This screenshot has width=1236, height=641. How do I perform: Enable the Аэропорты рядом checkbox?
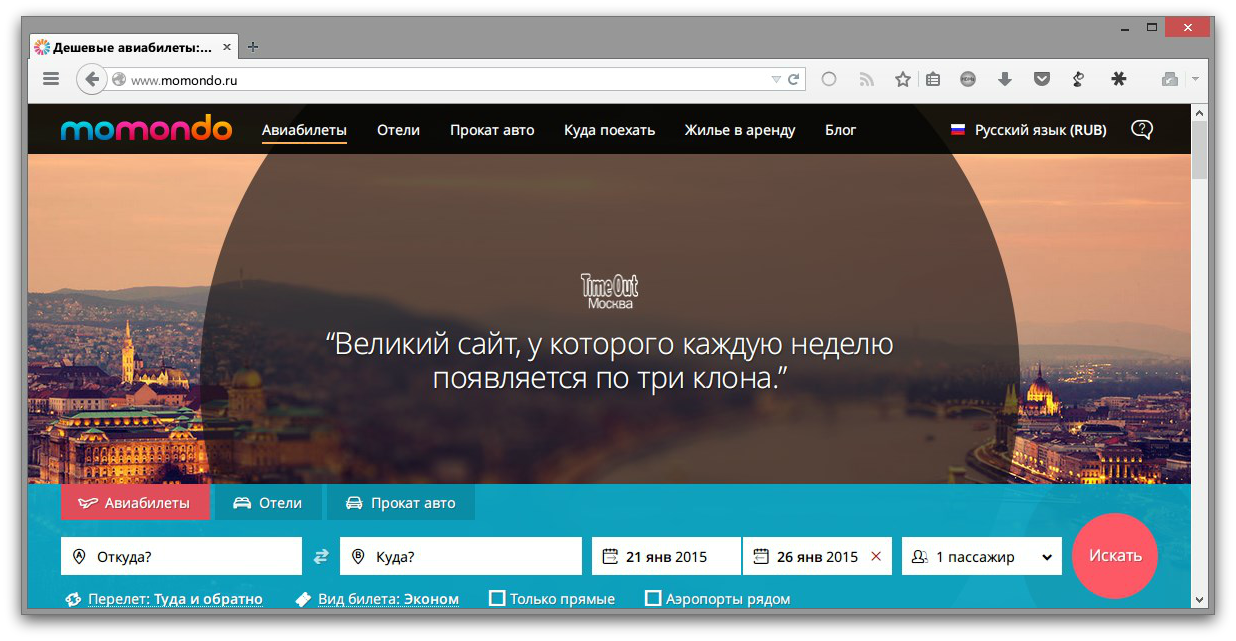(653, 599)
